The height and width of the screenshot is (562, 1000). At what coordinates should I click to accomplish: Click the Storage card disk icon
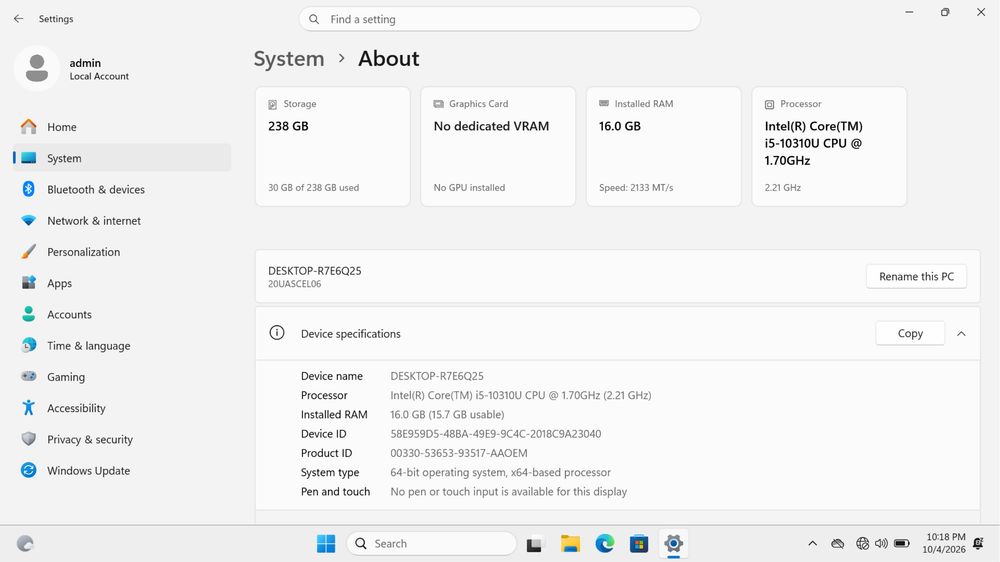click(x=272, y=104)
